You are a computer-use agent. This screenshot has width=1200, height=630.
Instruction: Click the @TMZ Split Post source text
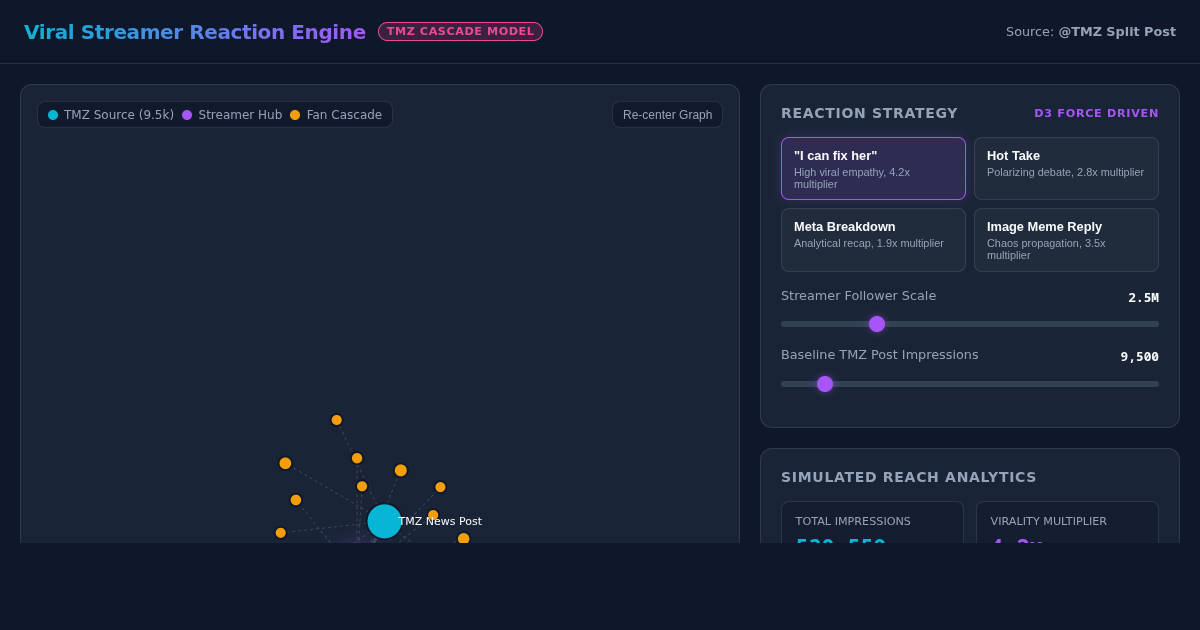pos(1117,32)
